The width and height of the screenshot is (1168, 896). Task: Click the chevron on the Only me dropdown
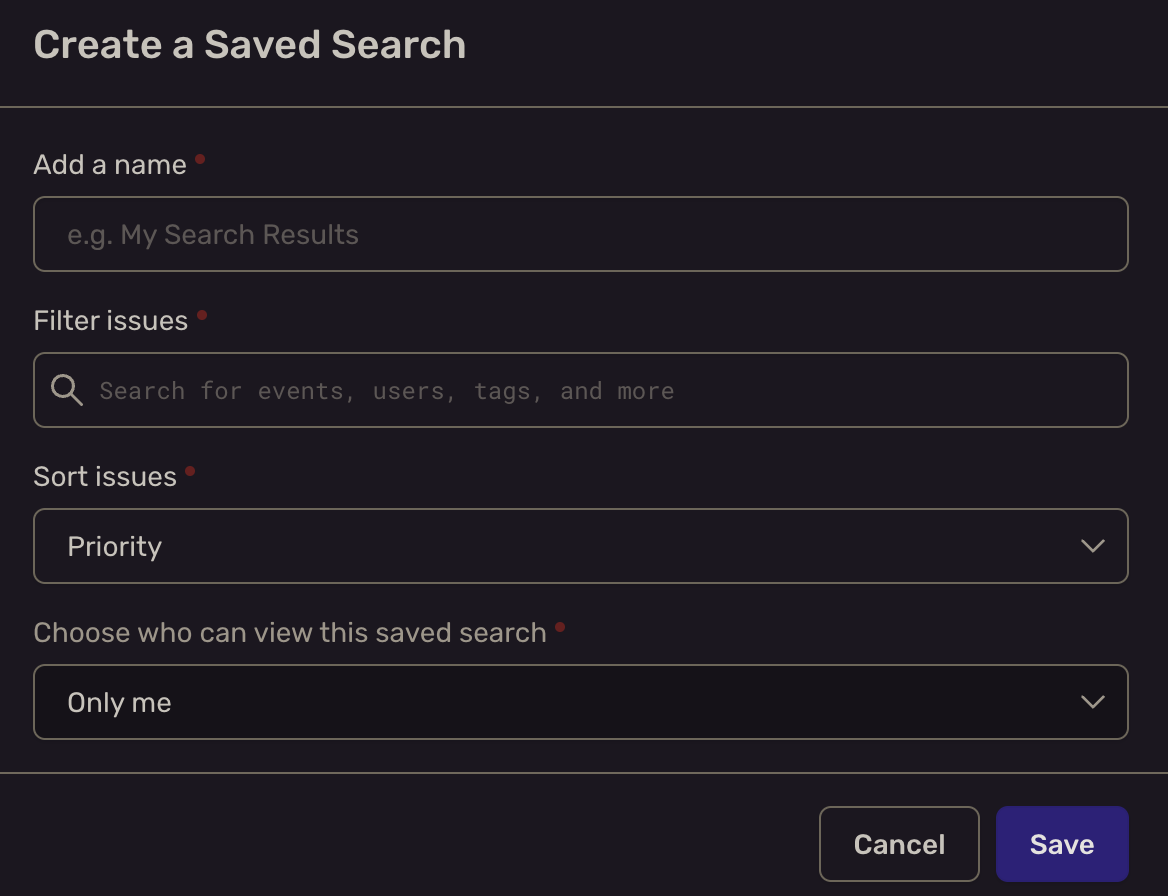1093,701
